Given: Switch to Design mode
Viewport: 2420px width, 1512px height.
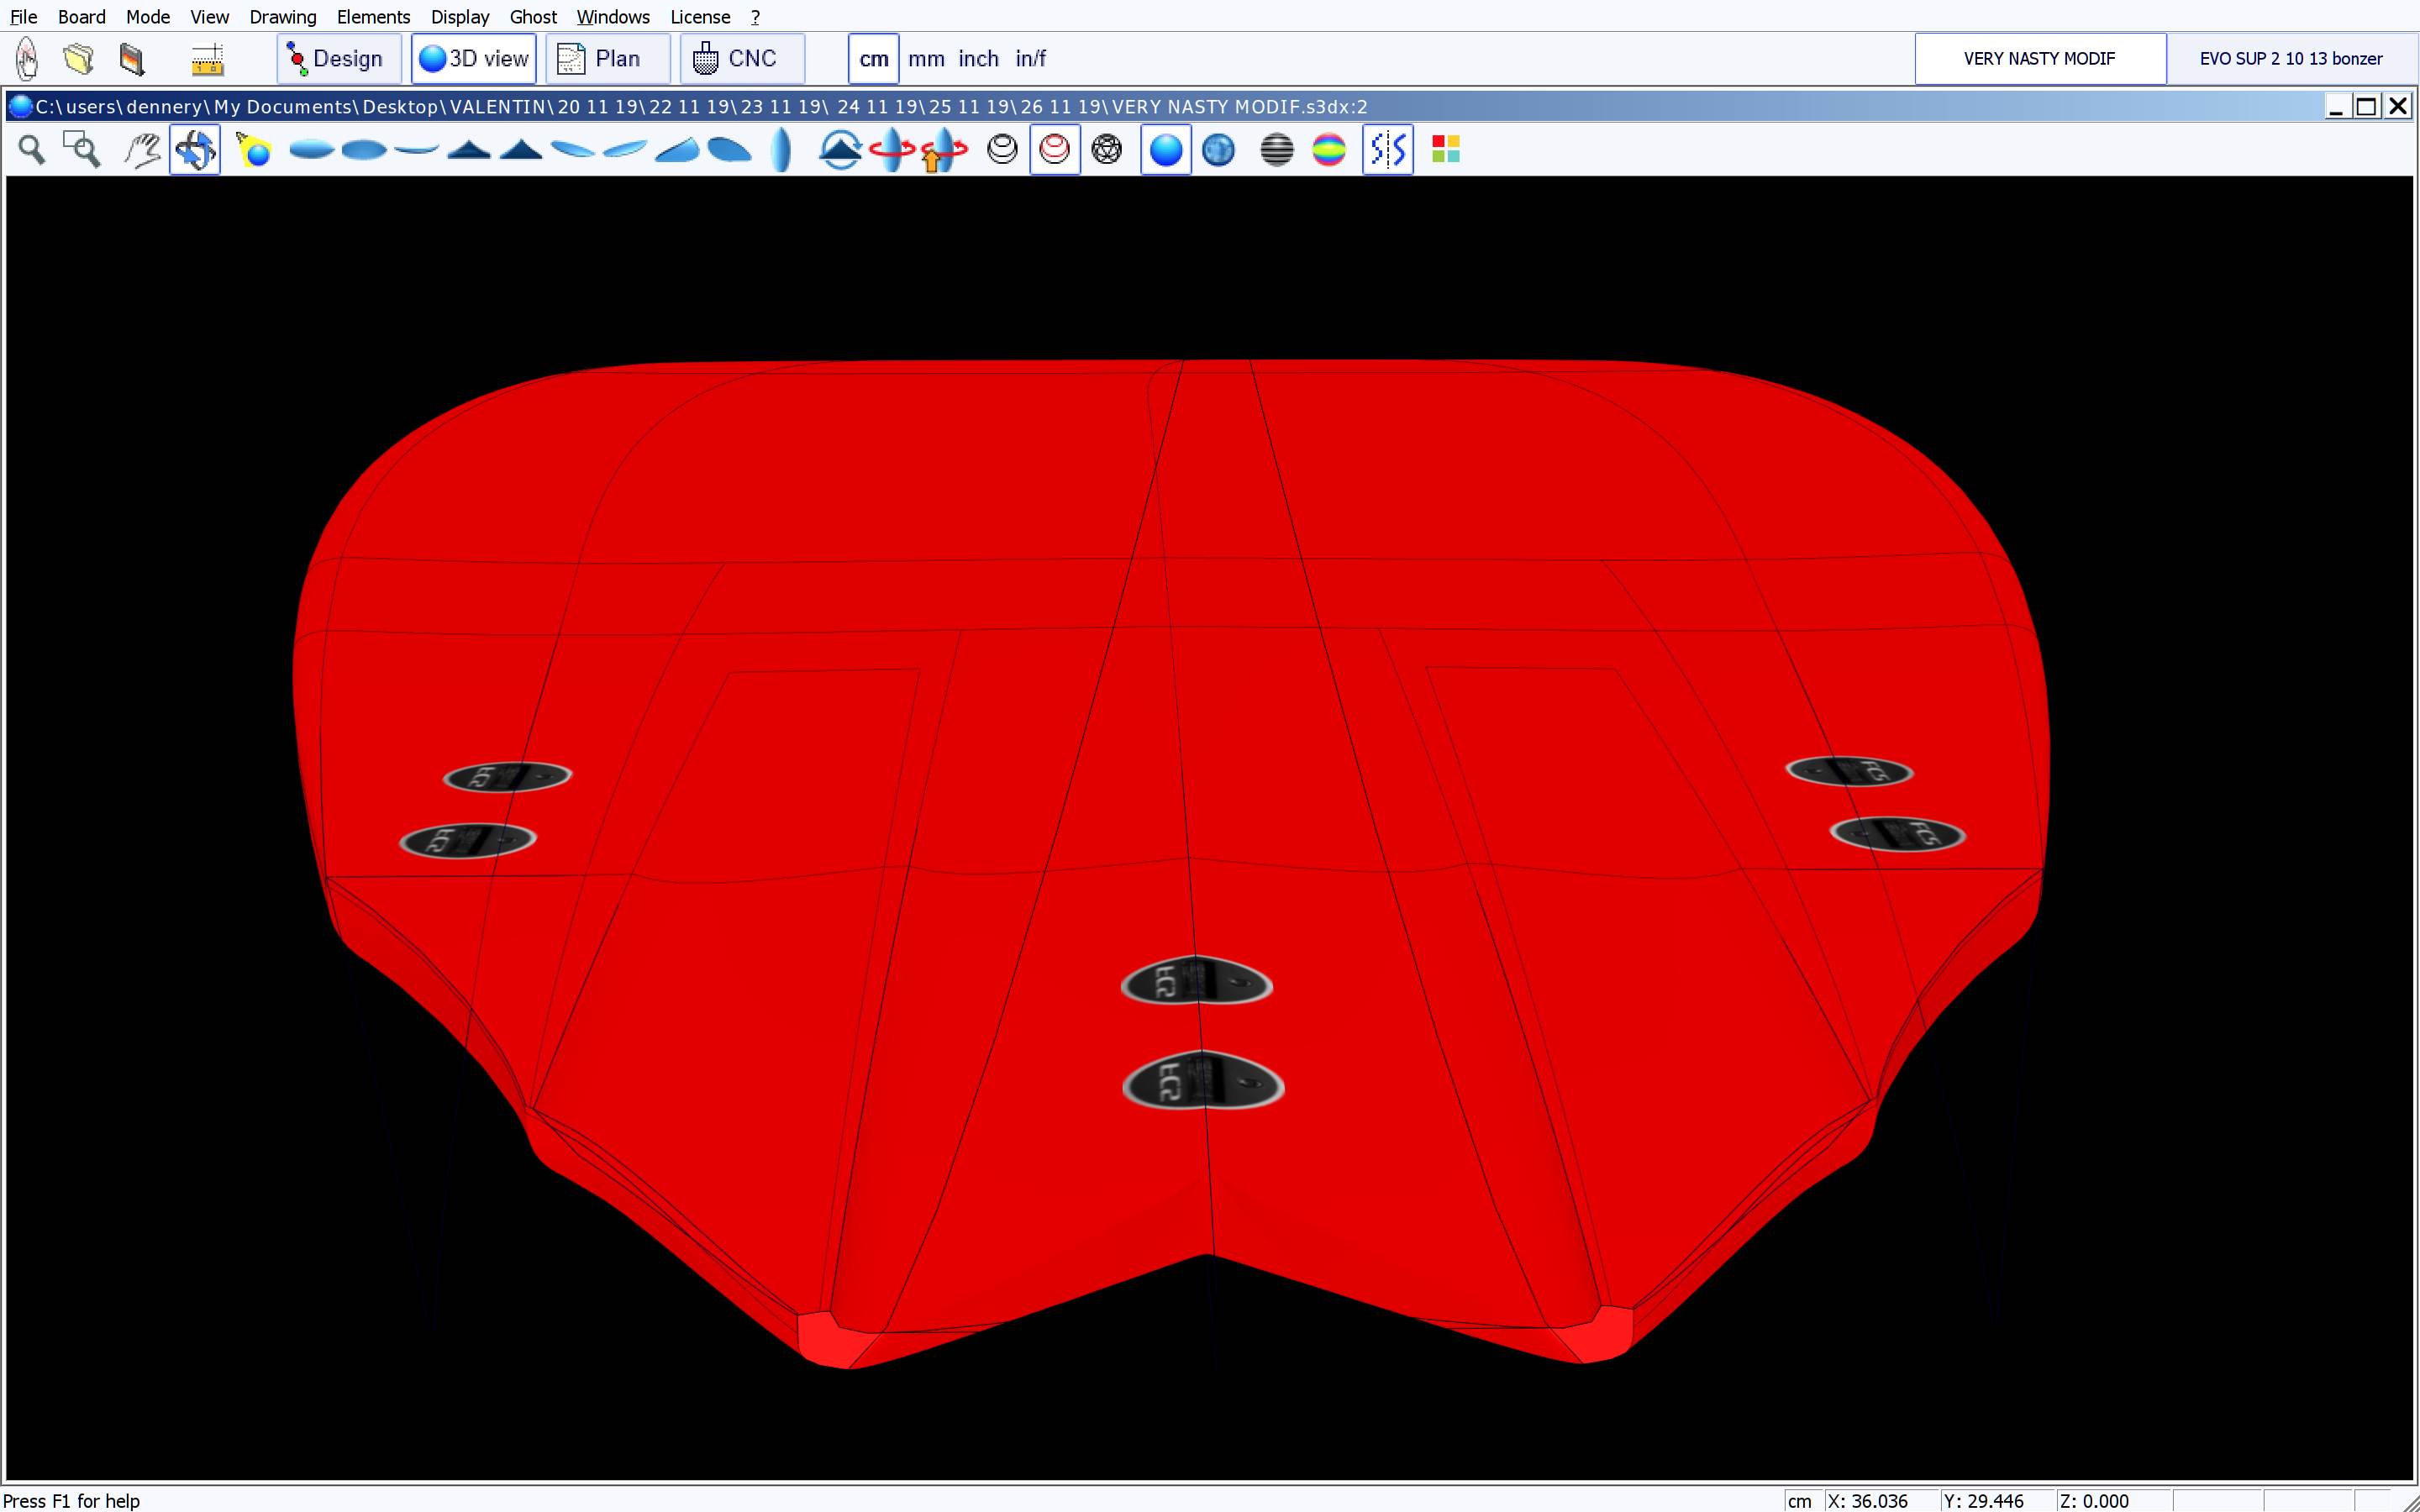Looking at the screenshot, I should [338, 59].
